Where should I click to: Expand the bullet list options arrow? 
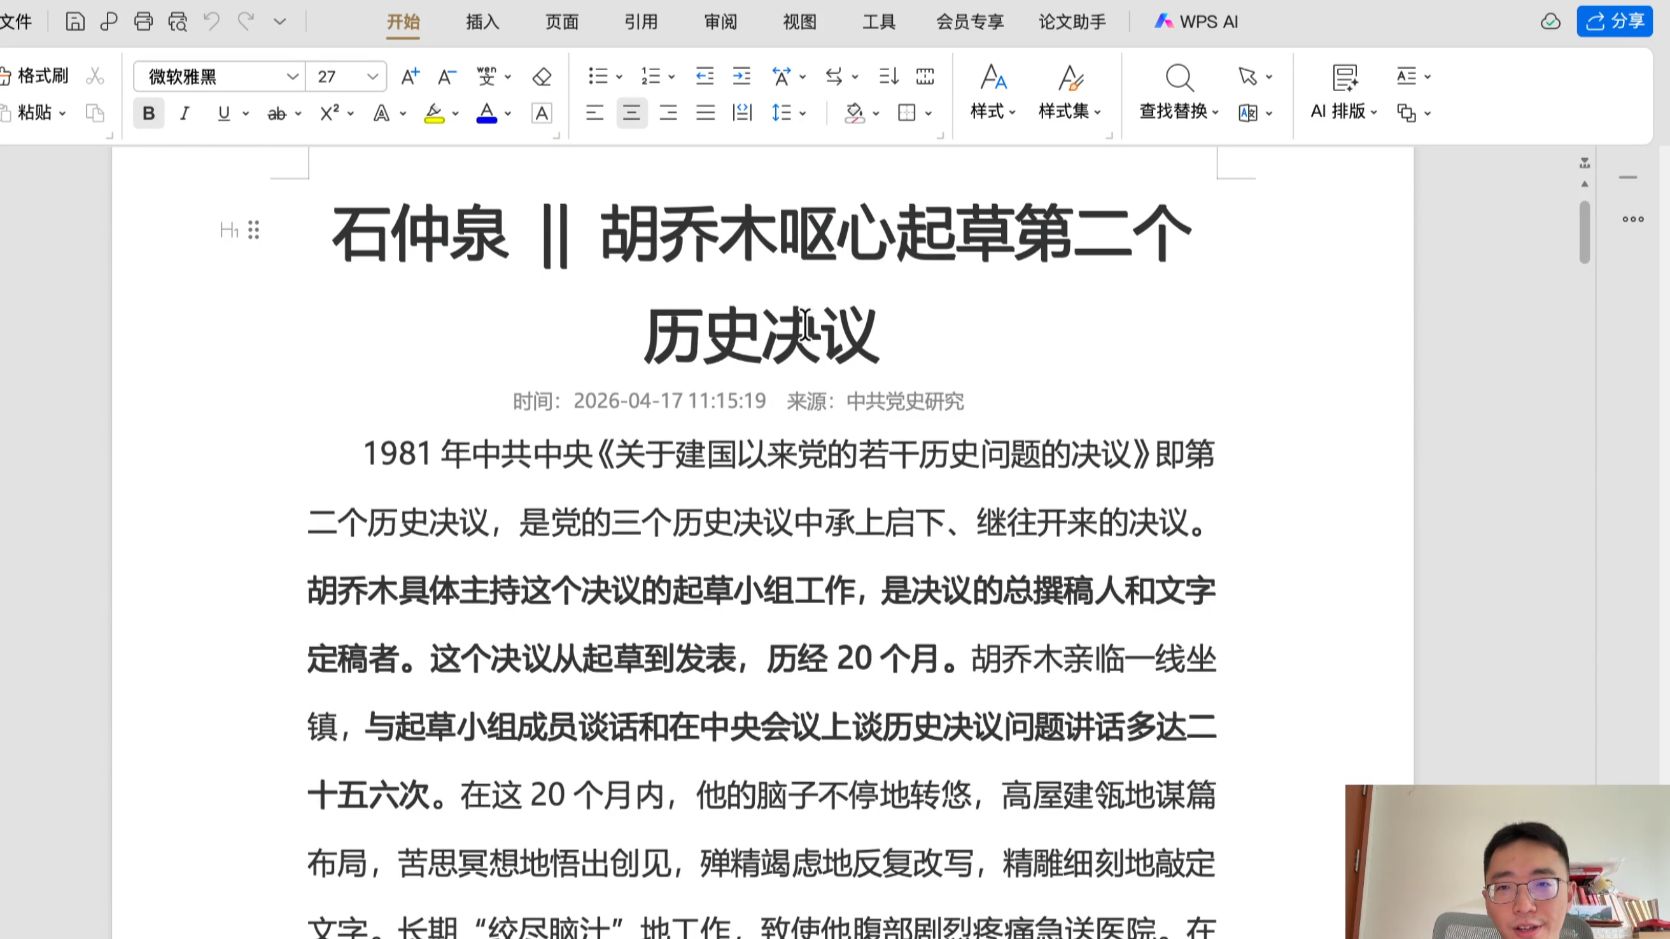coord(619,77)
